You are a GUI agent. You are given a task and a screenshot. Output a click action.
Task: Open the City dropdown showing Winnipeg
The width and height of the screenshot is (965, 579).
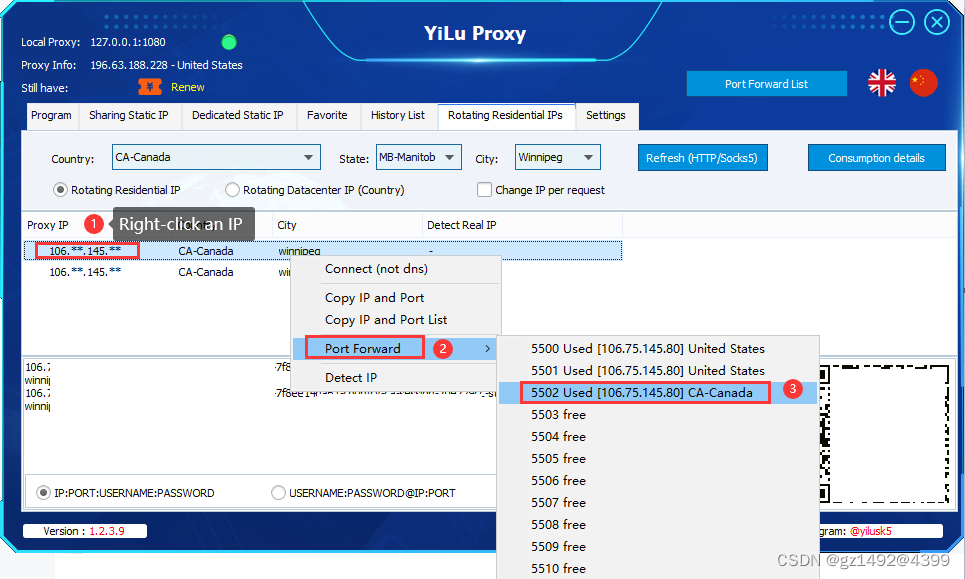tap(558, 157)
